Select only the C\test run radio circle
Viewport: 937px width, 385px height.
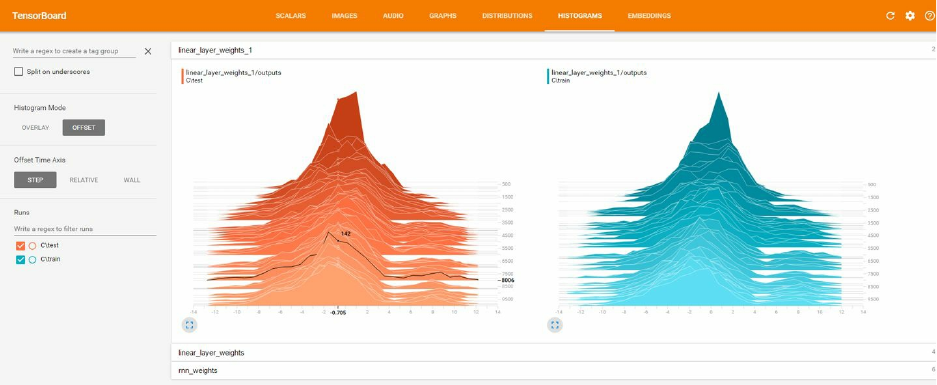click(x=32, y=246)
